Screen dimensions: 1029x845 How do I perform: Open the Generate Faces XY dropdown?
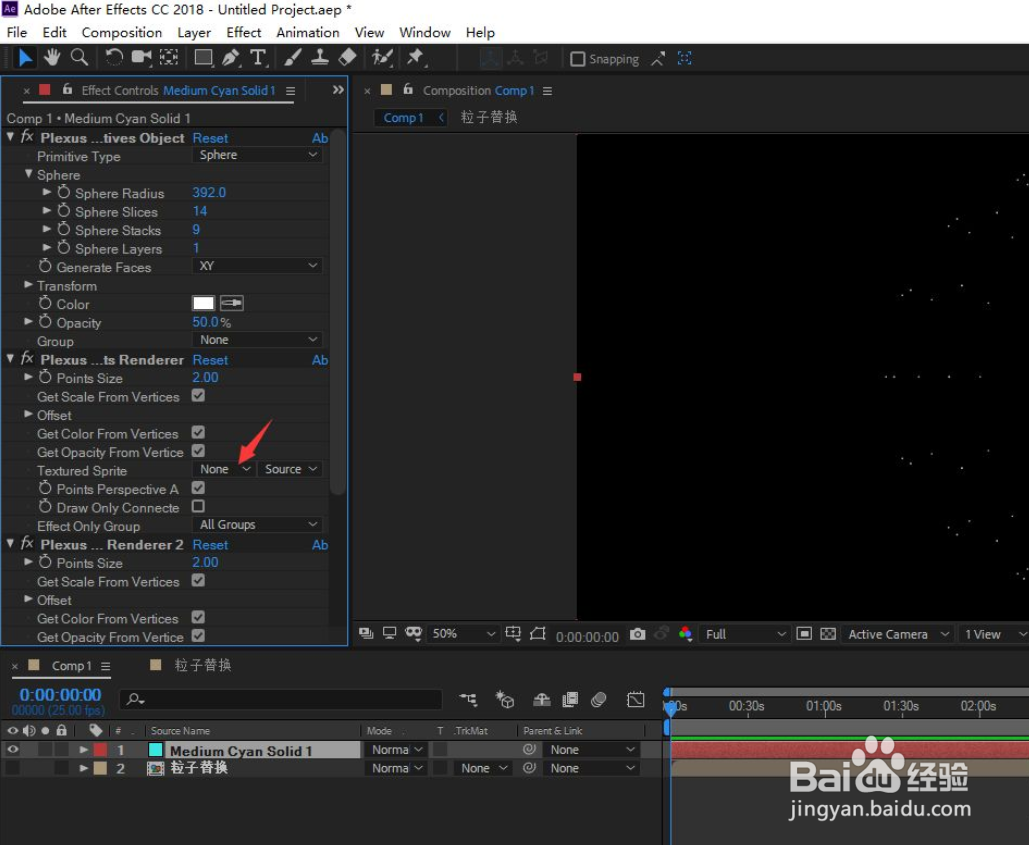tap(257, 266)
